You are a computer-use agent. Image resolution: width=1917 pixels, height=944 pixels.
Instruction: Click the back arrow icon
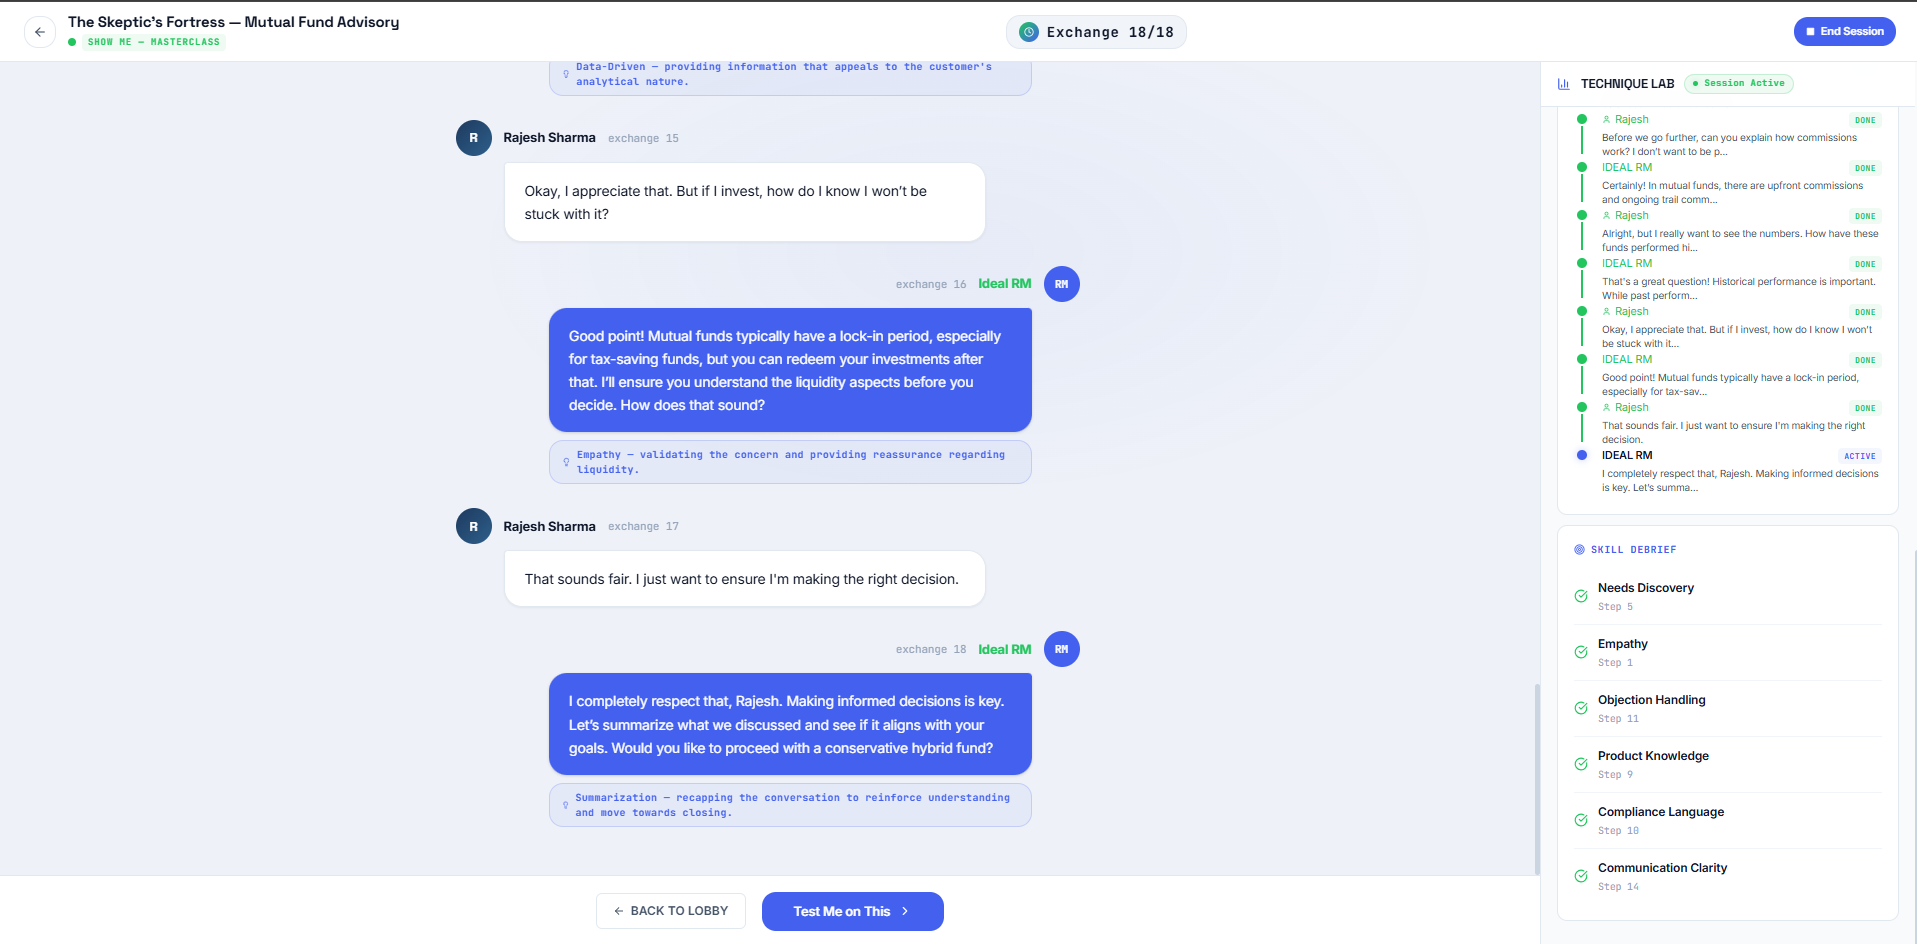pyautogui.click(x=40, y=32)
